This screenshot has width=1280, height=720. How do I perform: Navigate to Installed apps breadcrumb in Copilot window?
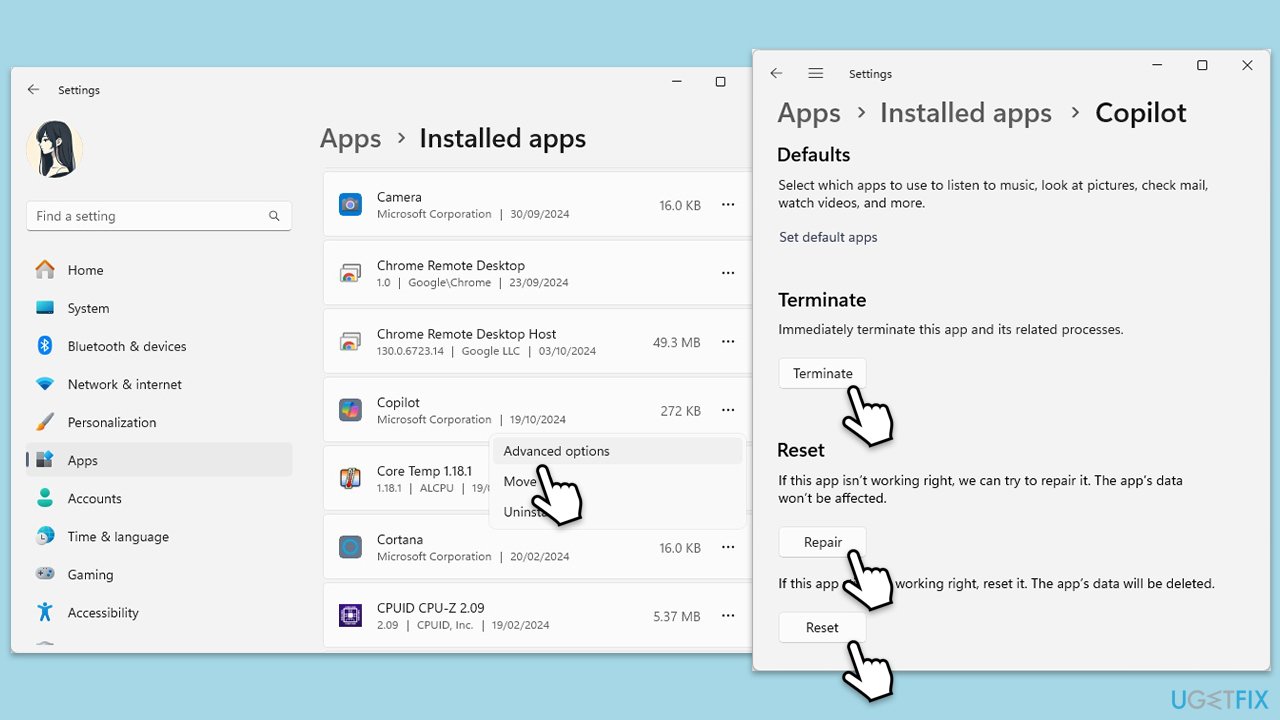coord(966,113)
